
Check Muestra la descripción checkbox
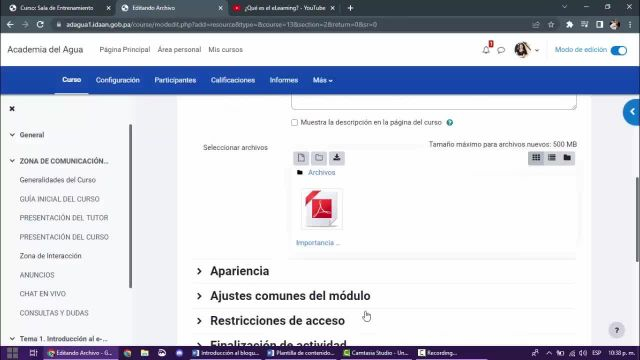(x=294, y=122)
